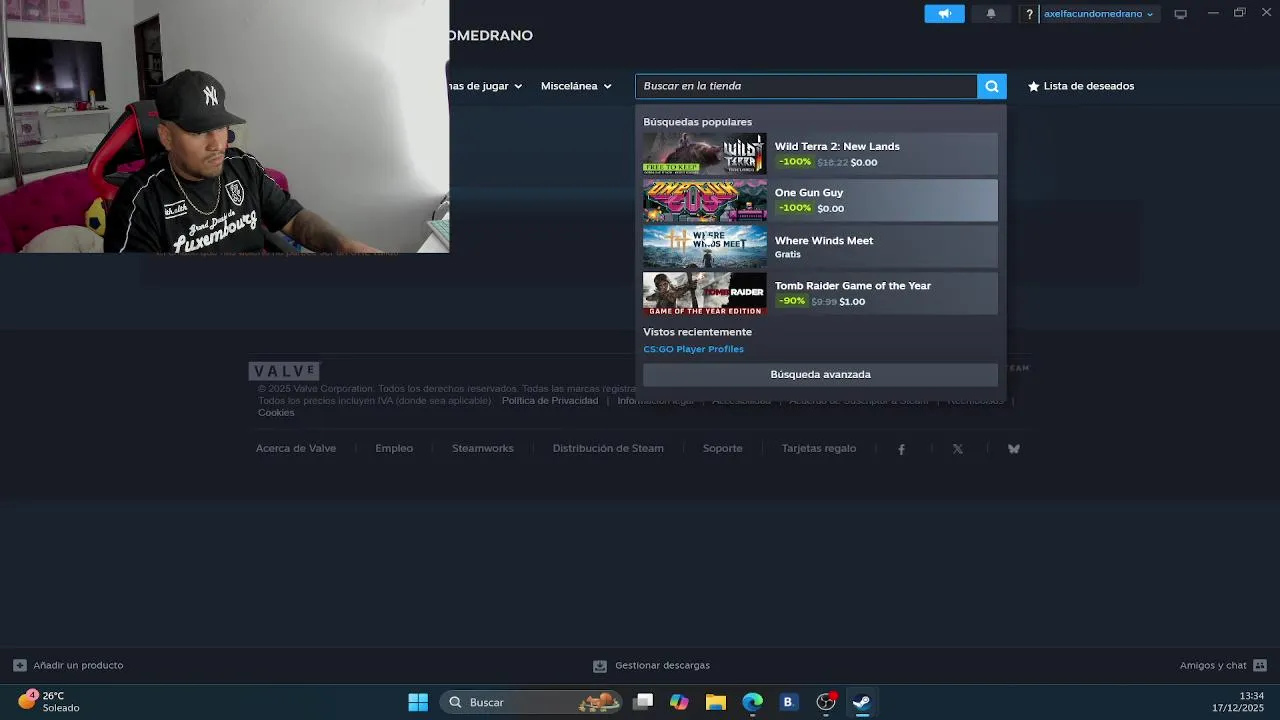1280x720 pixels.
Task: Click the Búsqueda avanzada button
Action: (x=820, y=374)
